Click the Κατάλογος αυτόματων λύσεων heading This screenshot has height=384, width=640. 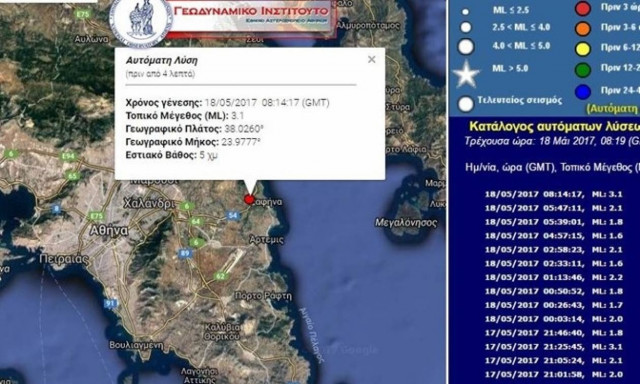554,127
